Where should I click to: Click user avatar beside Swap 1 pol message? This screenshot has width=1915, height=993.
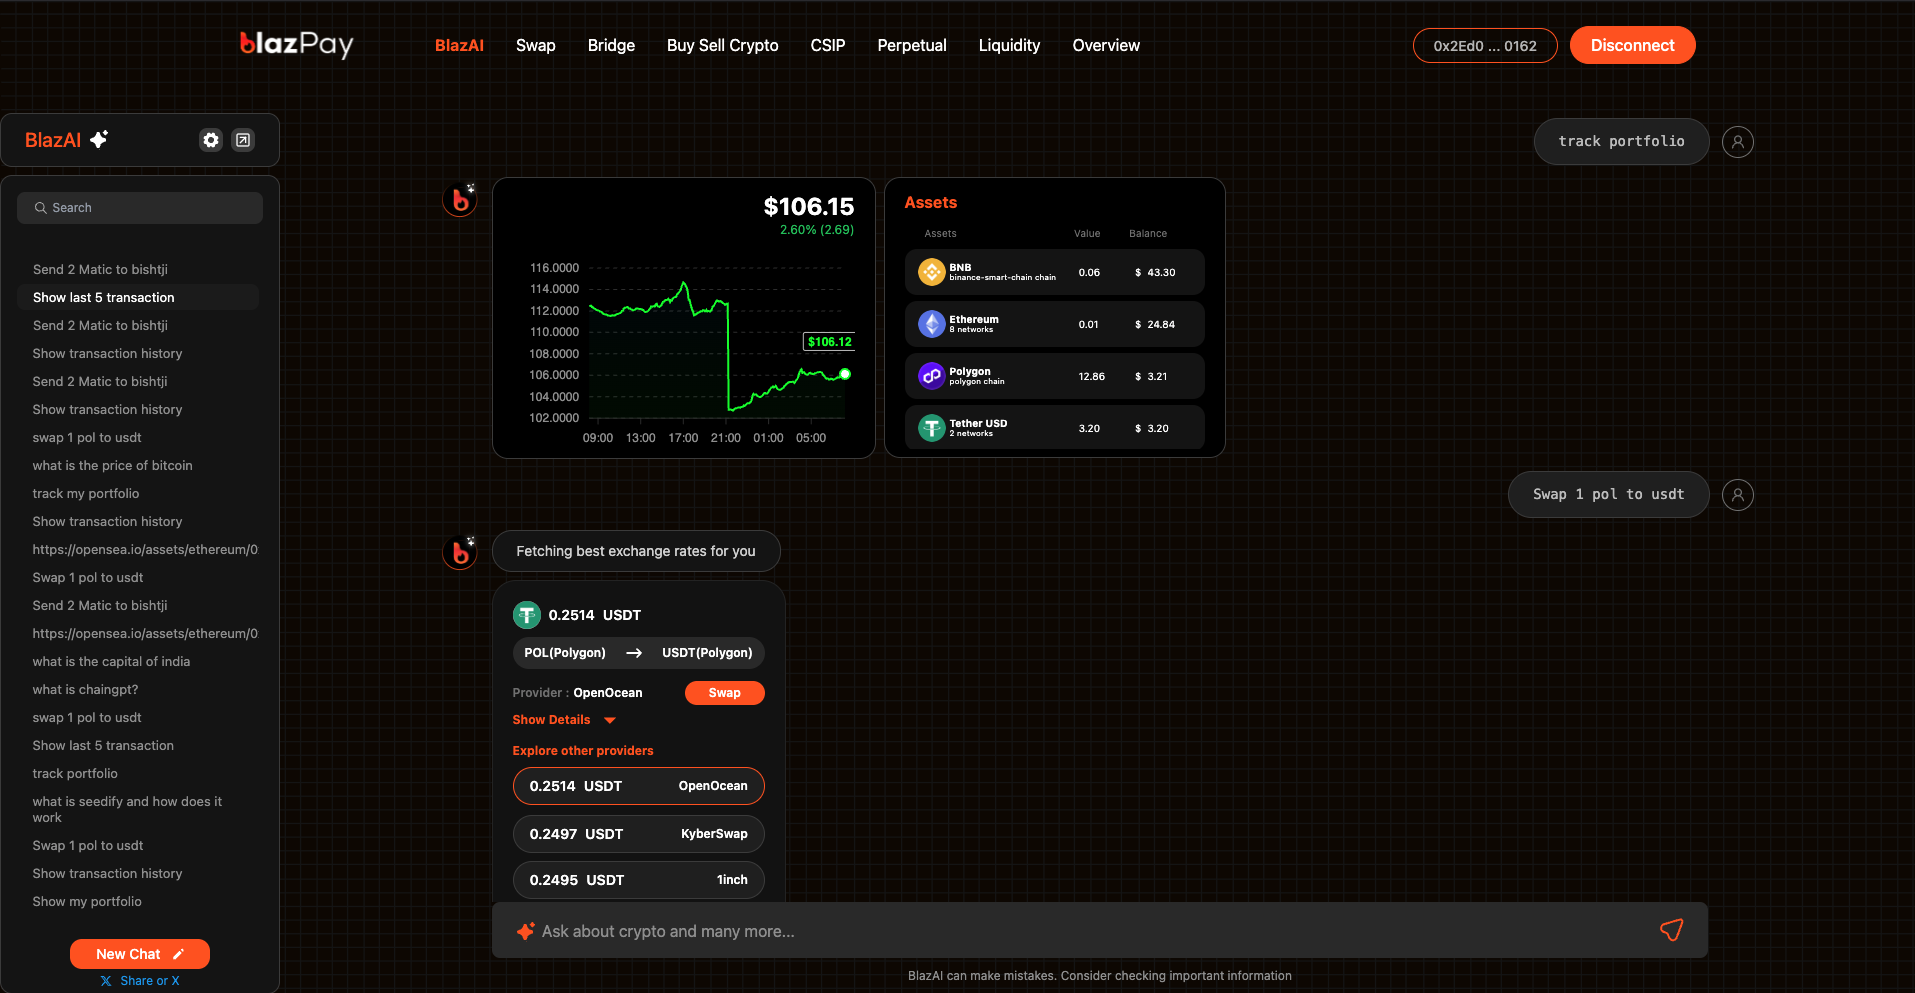pos(1738,495)
